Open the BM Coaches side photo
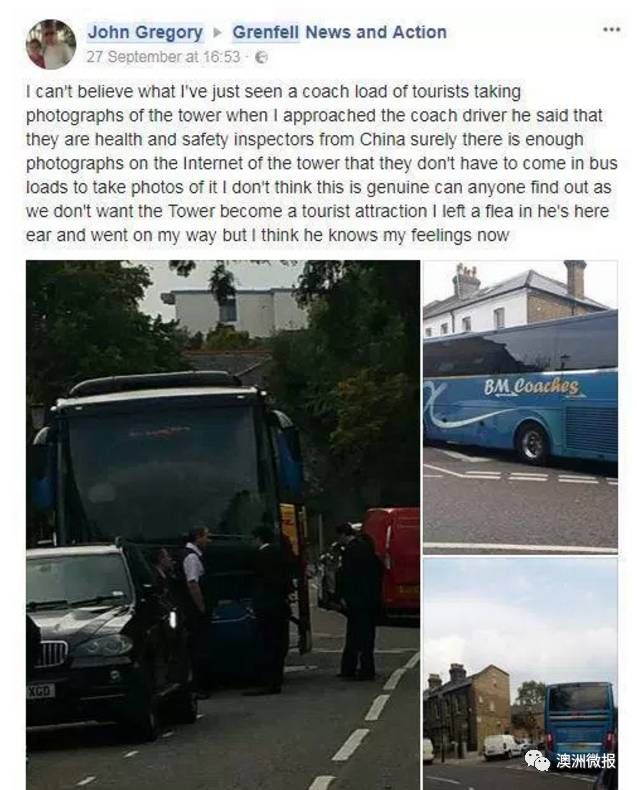637x790 pixels. (x=520, y=407)
